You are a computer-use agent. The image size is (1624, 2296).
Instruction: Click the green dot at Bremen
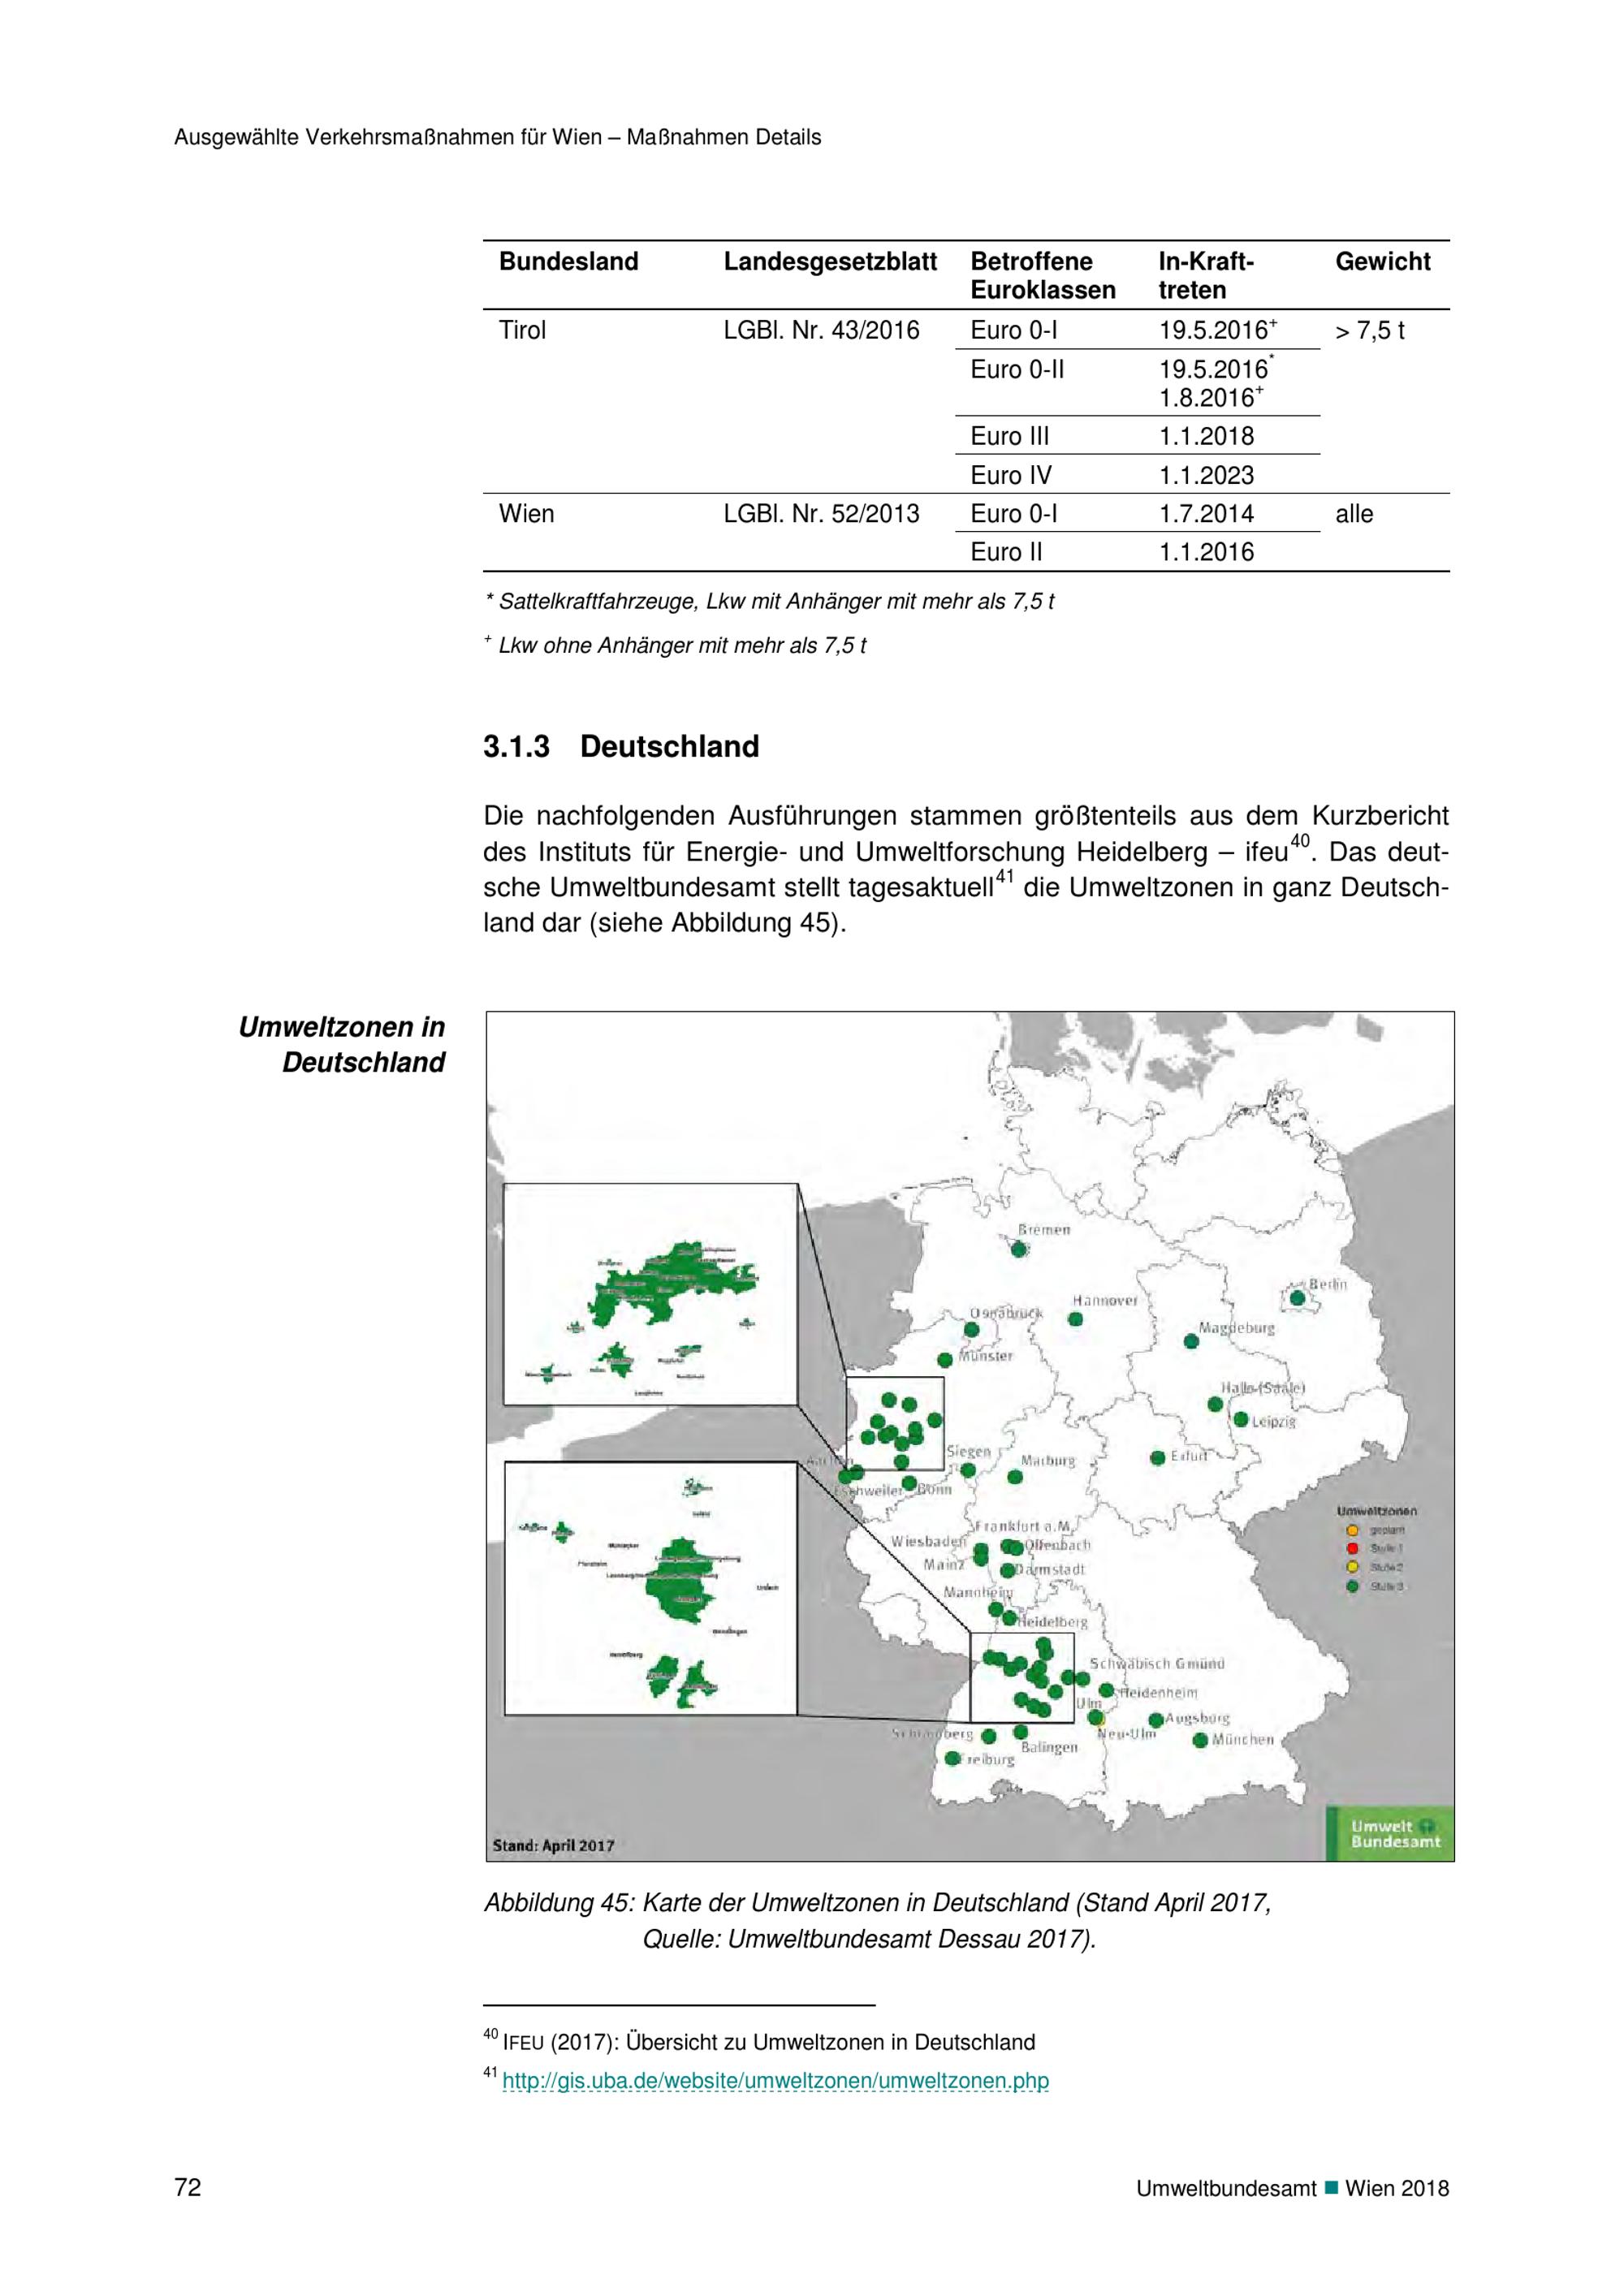point(1018,1249)
